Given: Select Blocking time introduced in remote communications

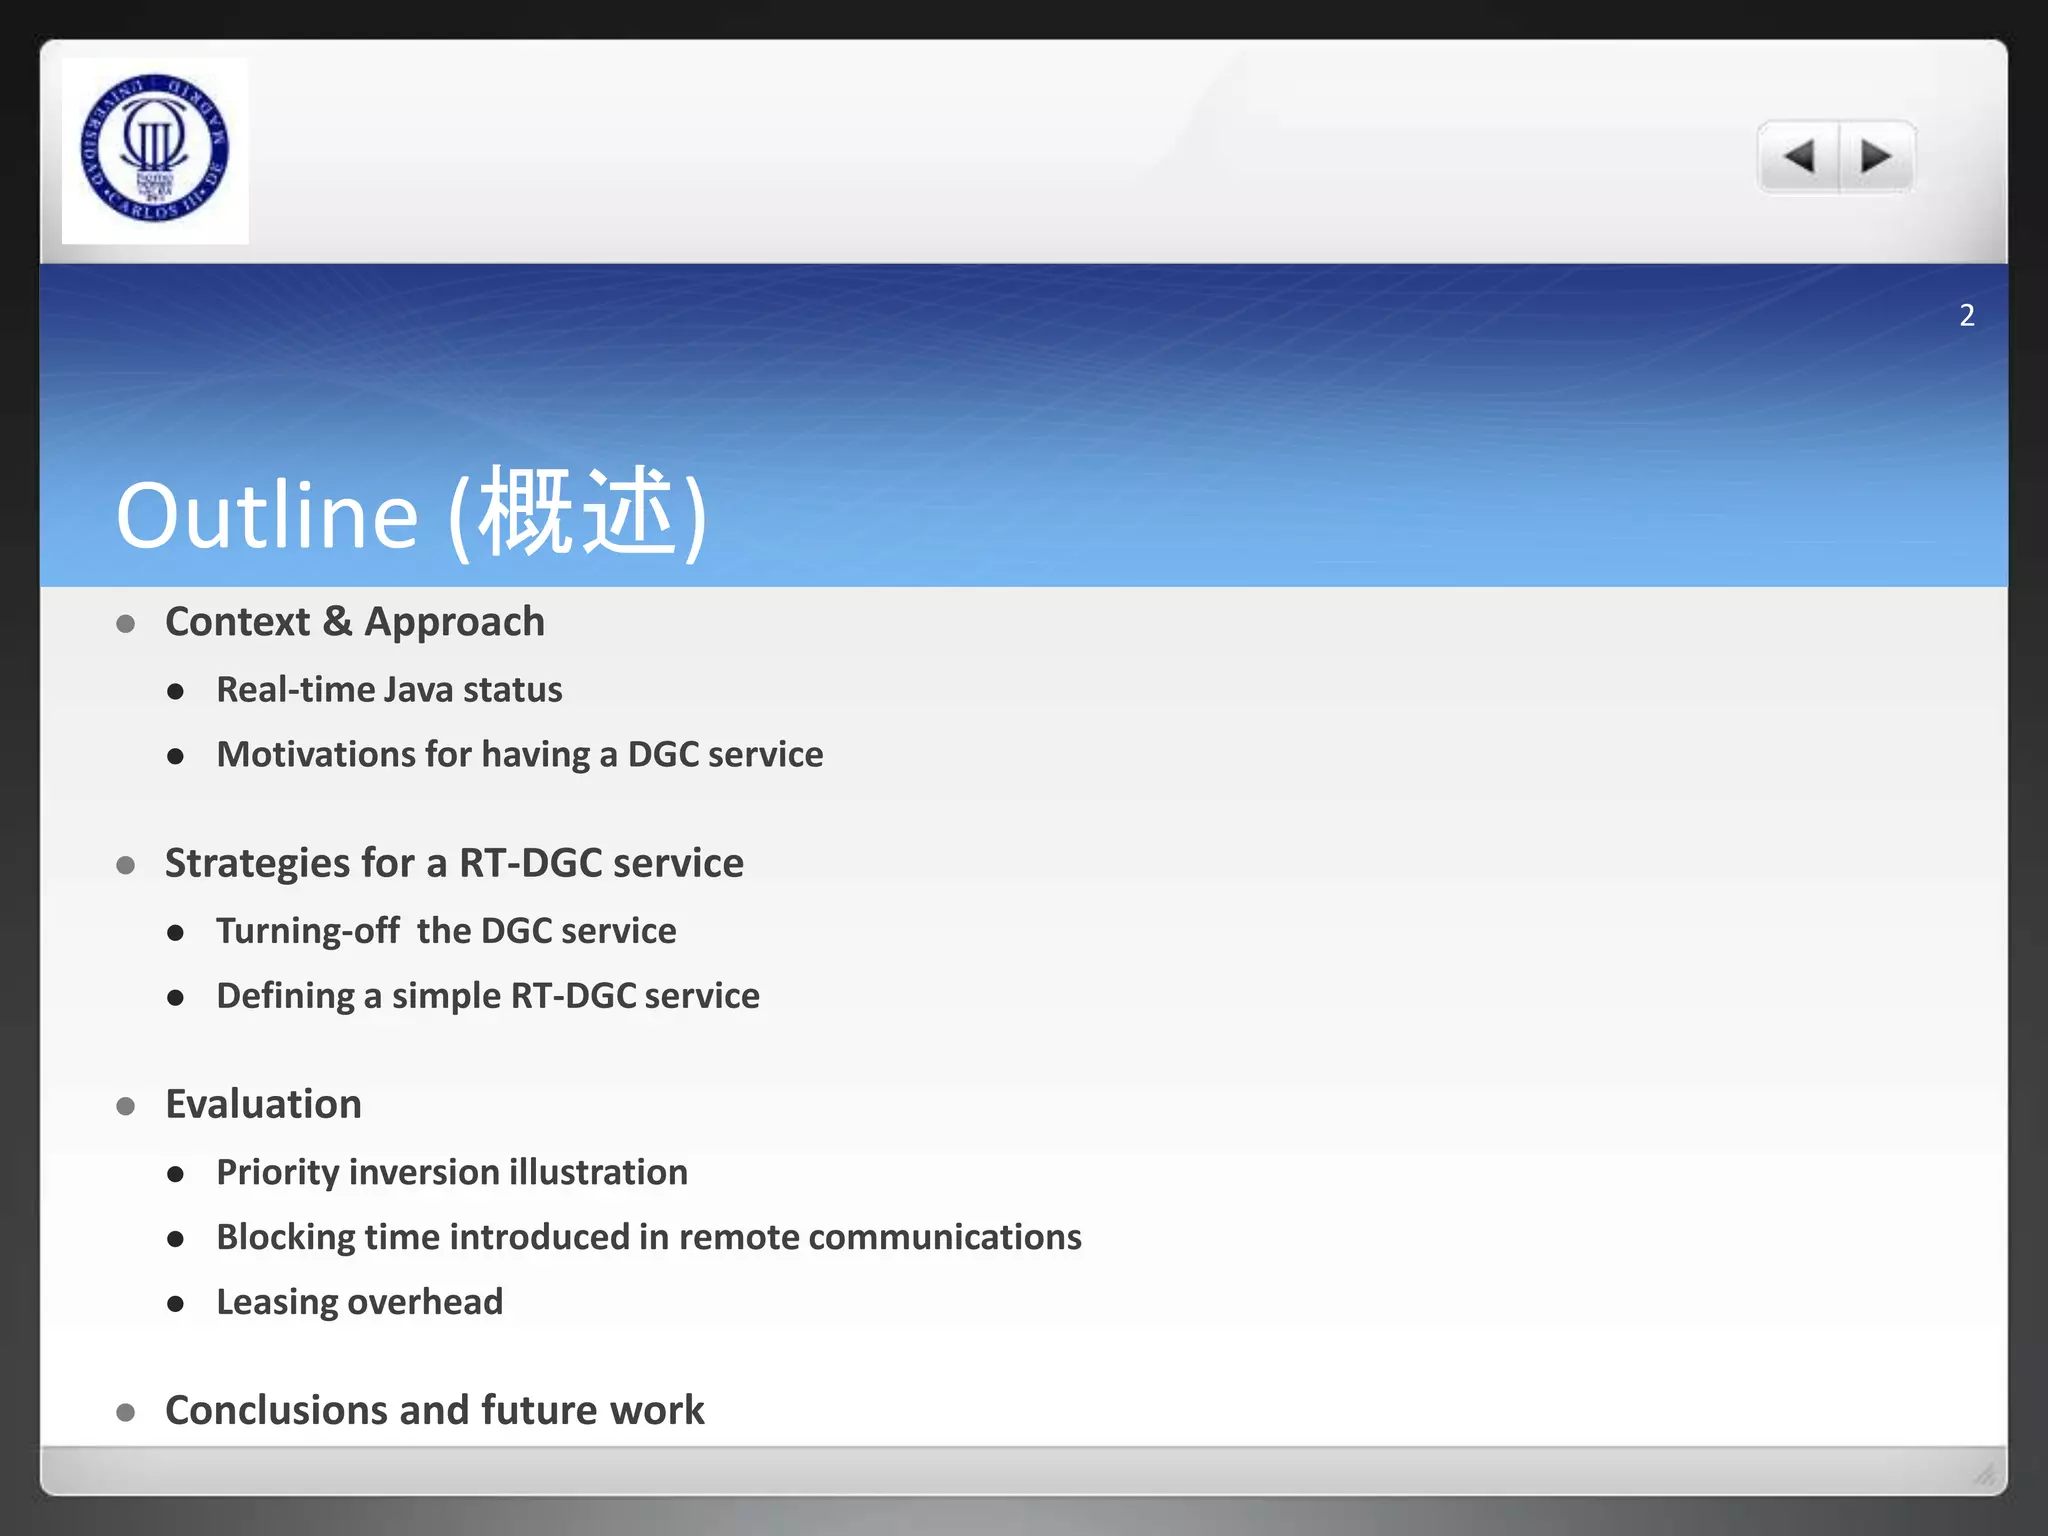Looking at the screenshot, I should click(648, 1237).
